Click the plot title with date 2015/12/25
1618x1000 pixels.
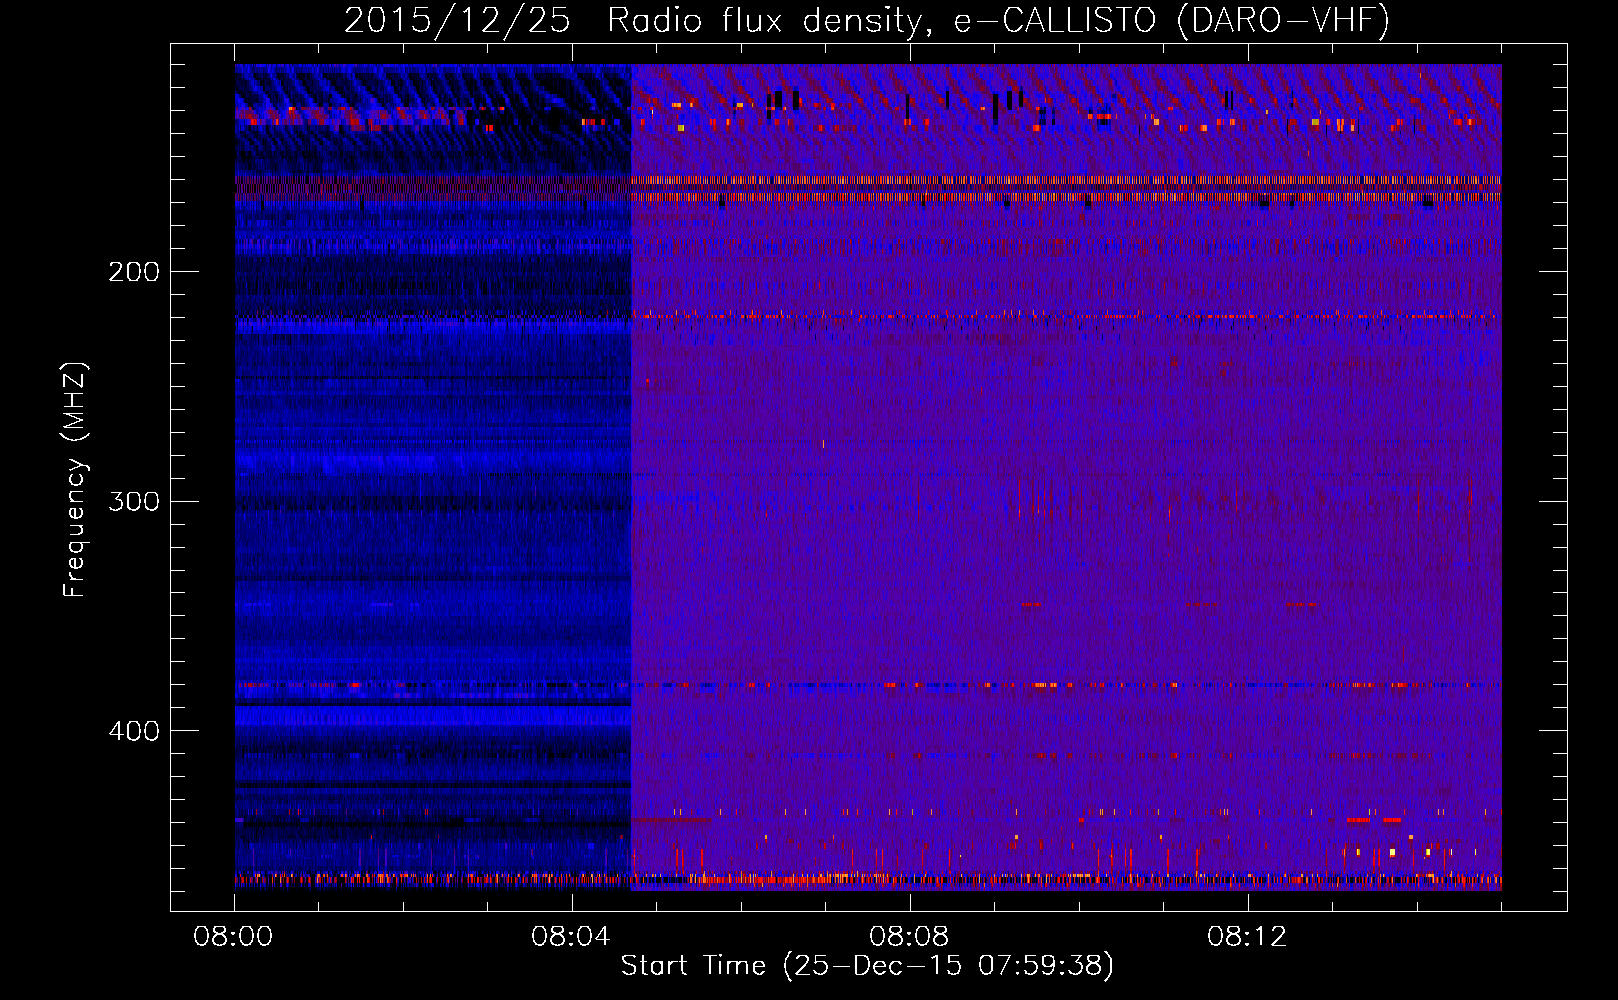(x=867, y=20)
